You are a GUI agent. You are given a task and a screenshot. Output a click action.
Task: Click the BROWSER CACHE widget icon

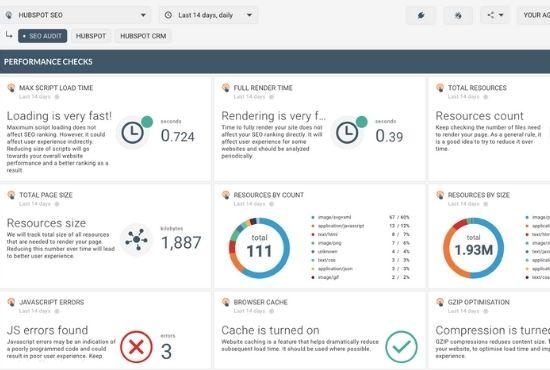coord(226,302)
